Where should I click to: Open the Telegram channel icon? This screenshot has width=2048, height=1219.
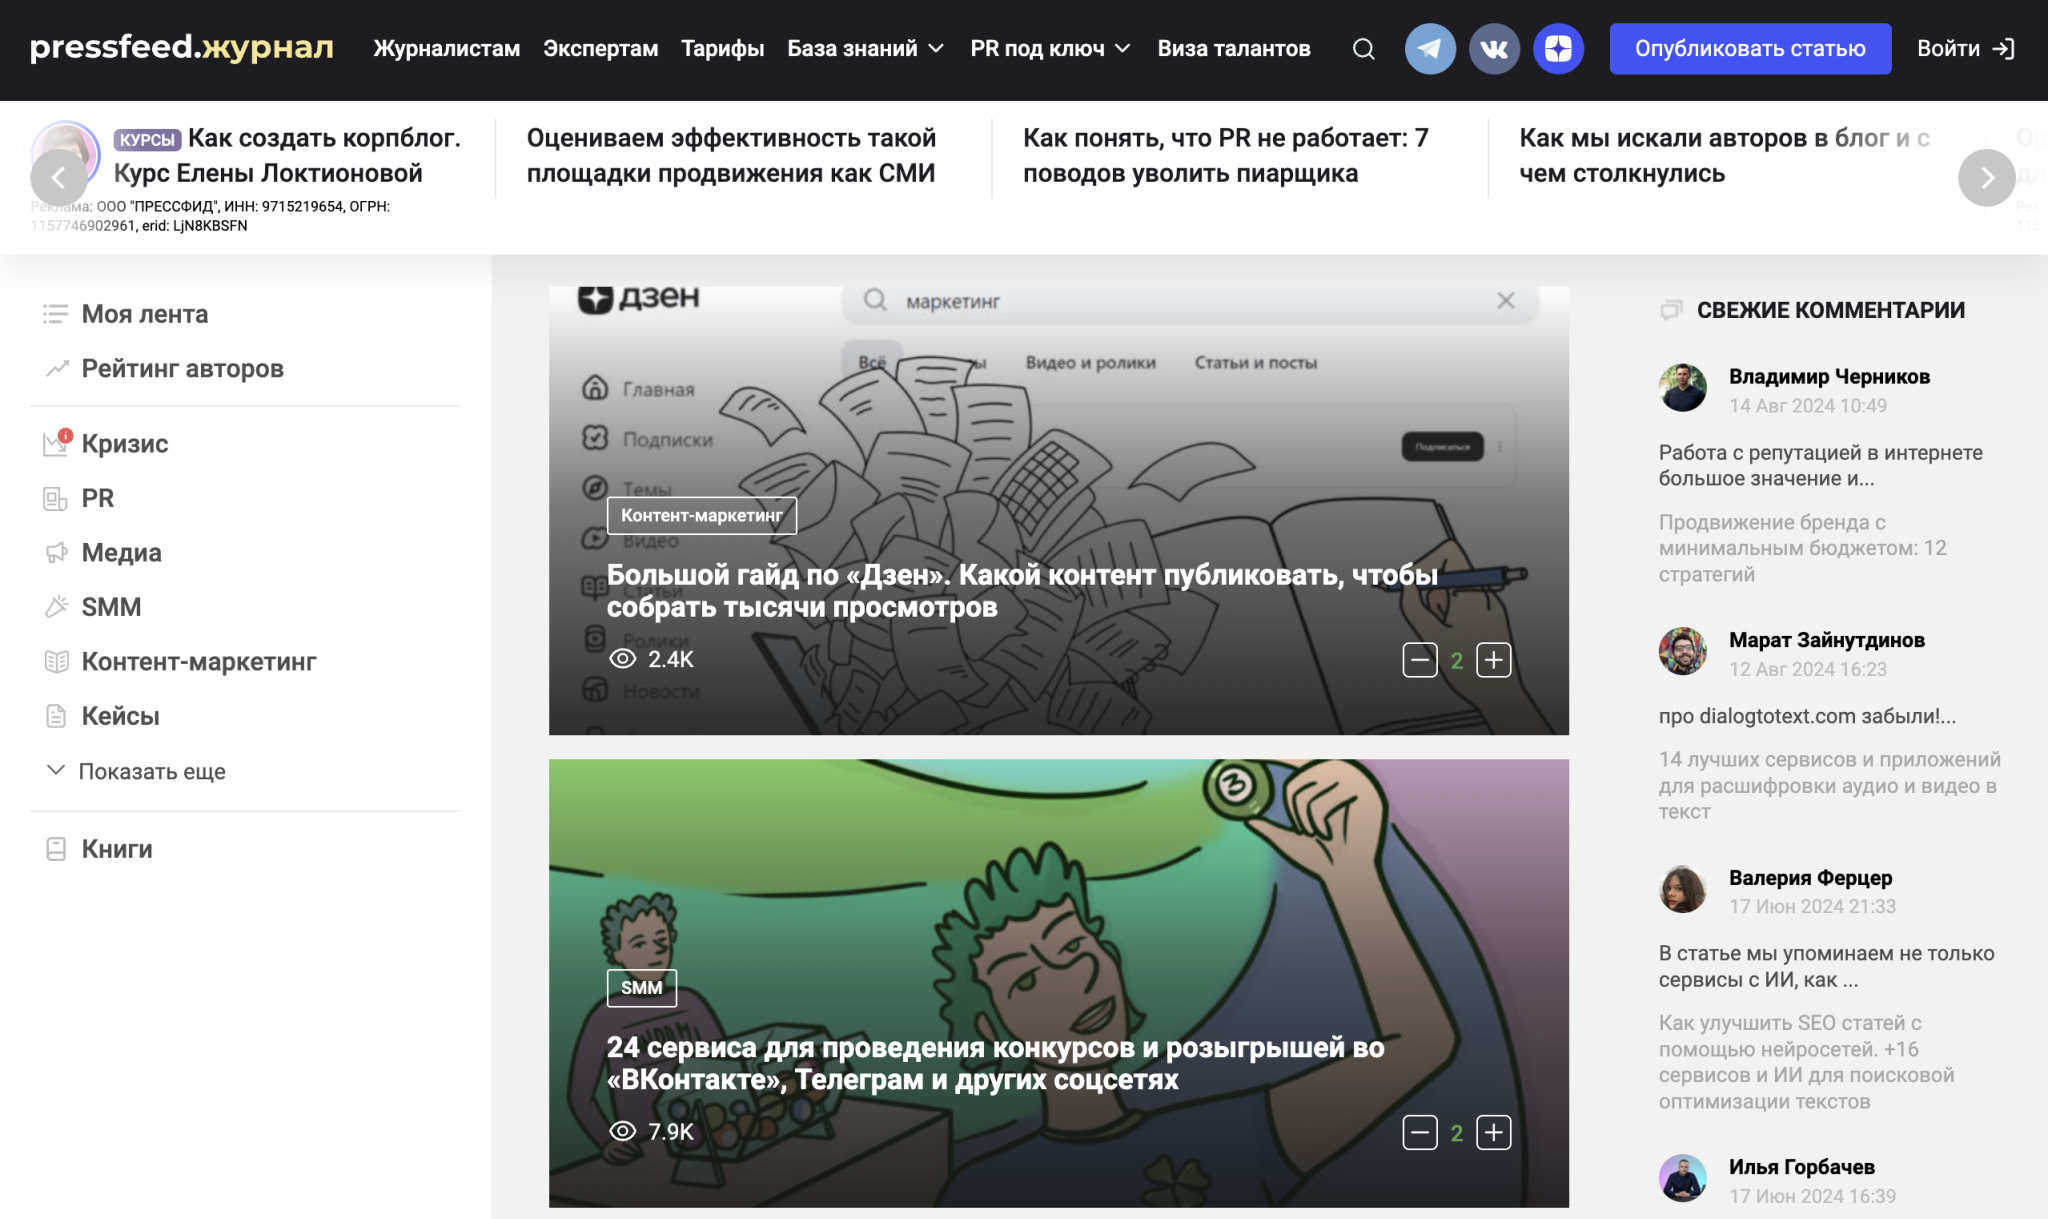coord(1430,49)
